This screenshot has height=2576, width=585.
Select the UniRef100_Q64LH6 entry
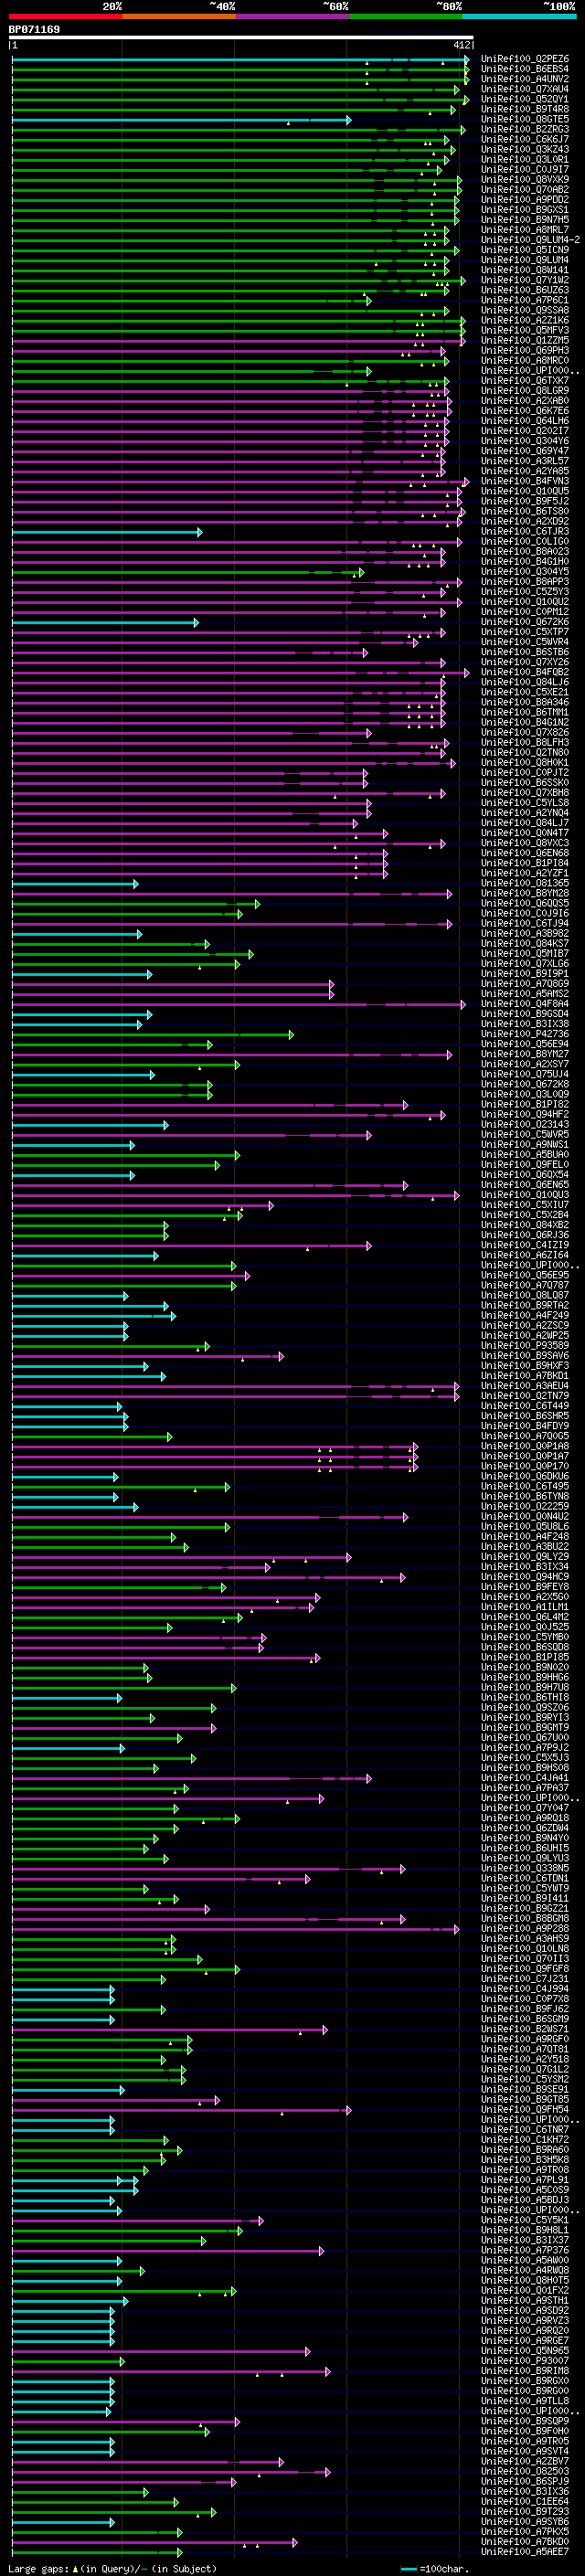525,420
